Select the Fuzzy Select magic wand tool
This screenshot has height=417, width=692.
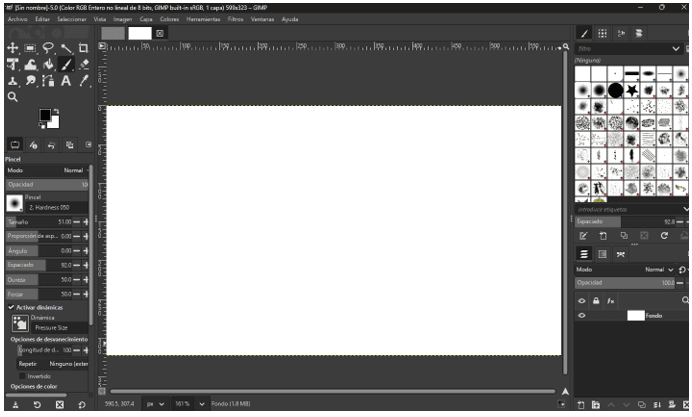[66, 48]
